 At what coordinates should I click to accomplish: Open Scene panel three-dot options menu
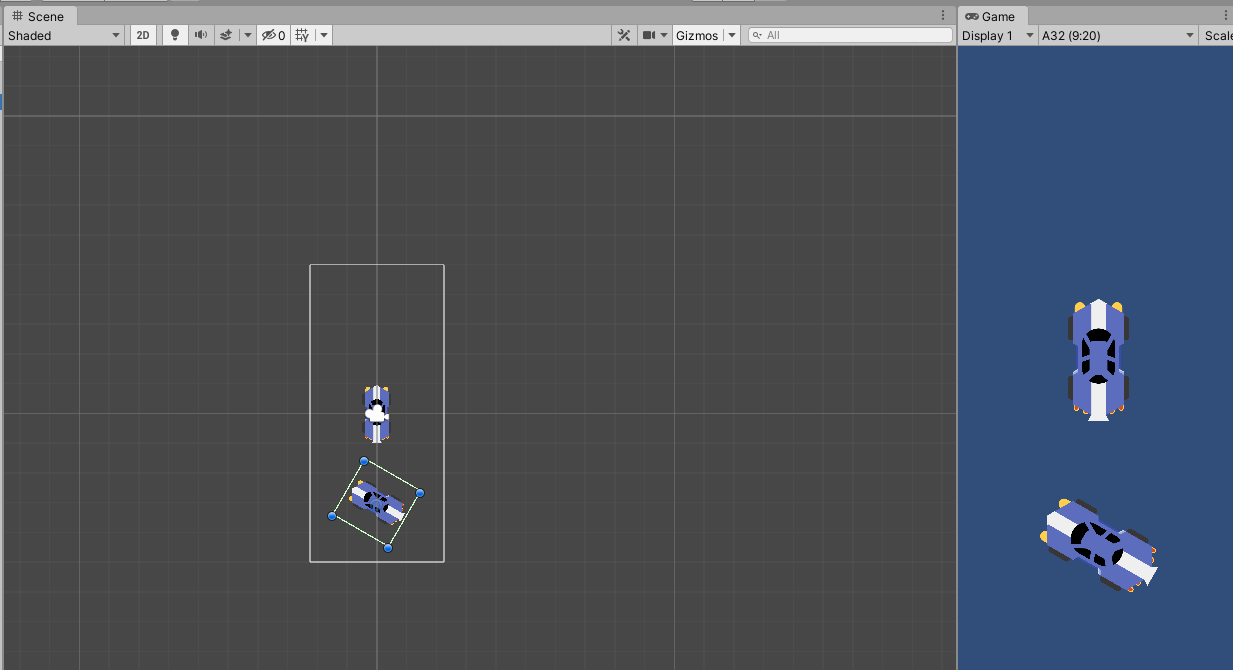click(943, 16)
